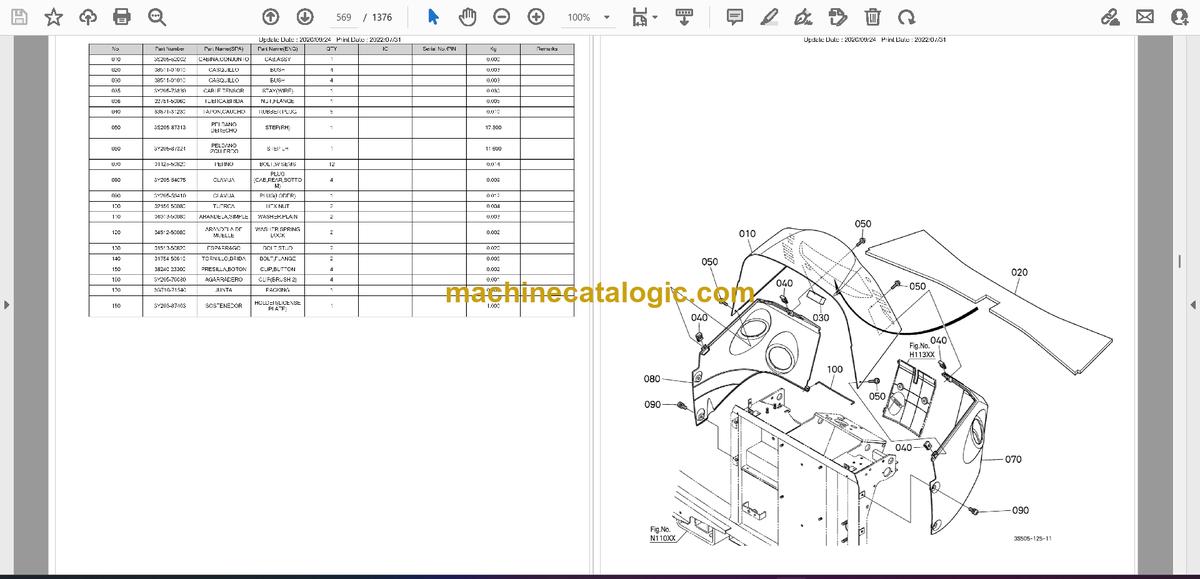Open the find text magnifier tool

[x=156, y=17]
